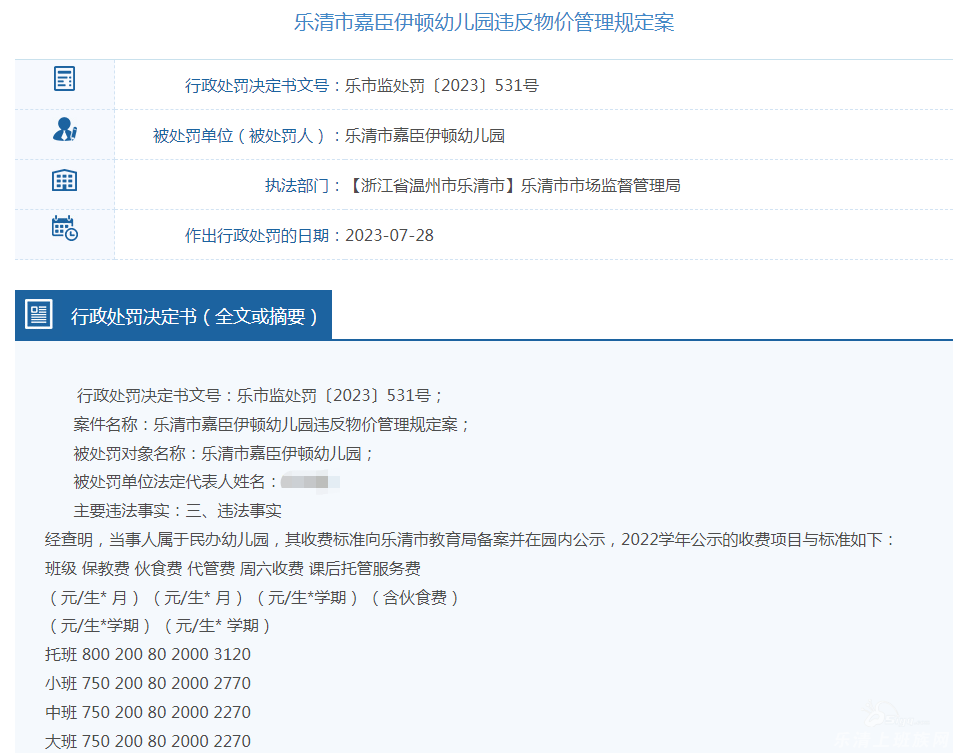Click the paragraph starting 经查明，当事人属于民办幼儿园
Viewport: 955px width, 753px height.
pos(470,540)
